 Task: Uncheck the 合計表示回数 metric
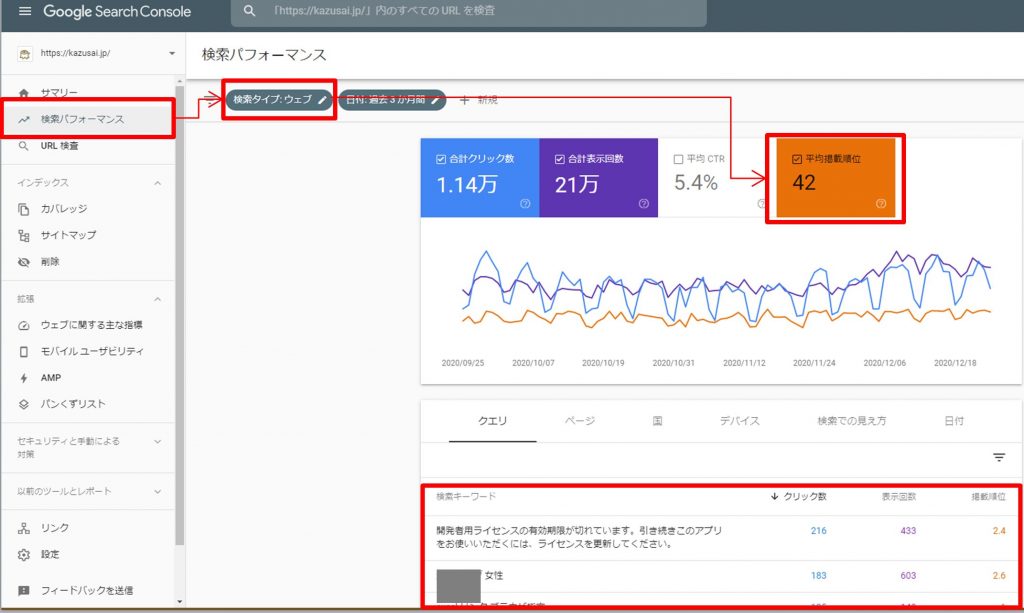pos(560,159)
